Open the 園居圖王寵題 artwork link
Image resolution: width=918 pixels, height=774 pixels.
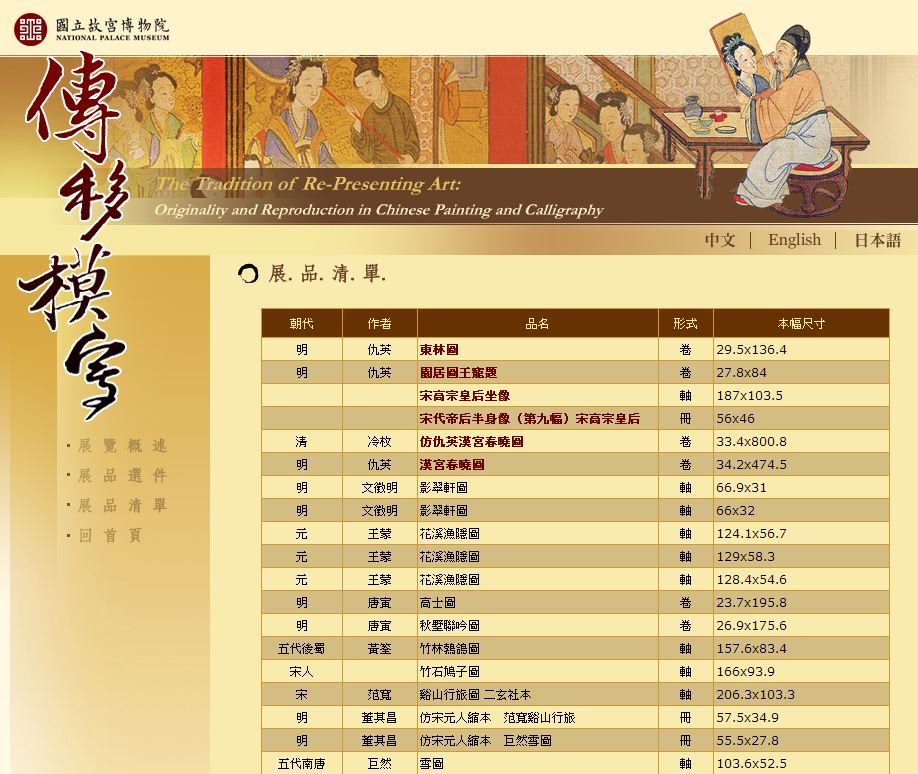click(x=458, y=373)
